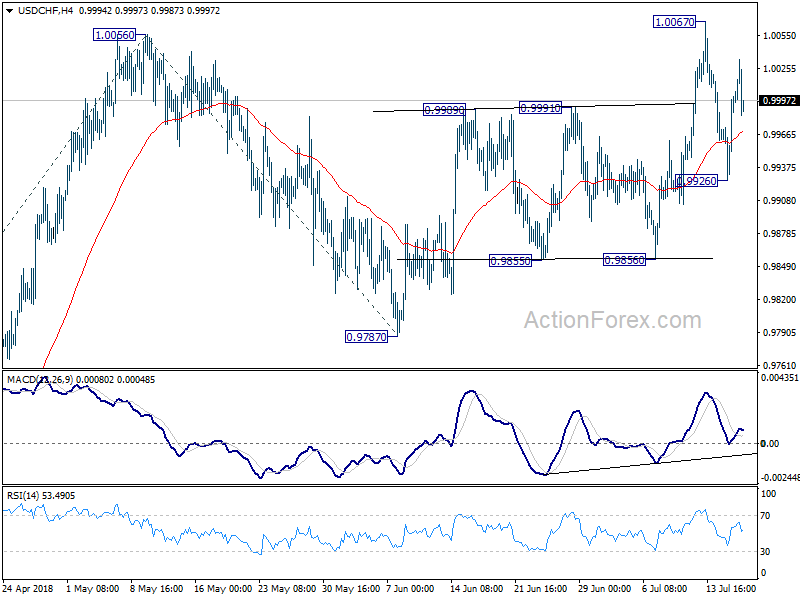The width and height of the screenshot is (800, 600).
Task: Select the RSI 70 level label
Action: point(765,516)
